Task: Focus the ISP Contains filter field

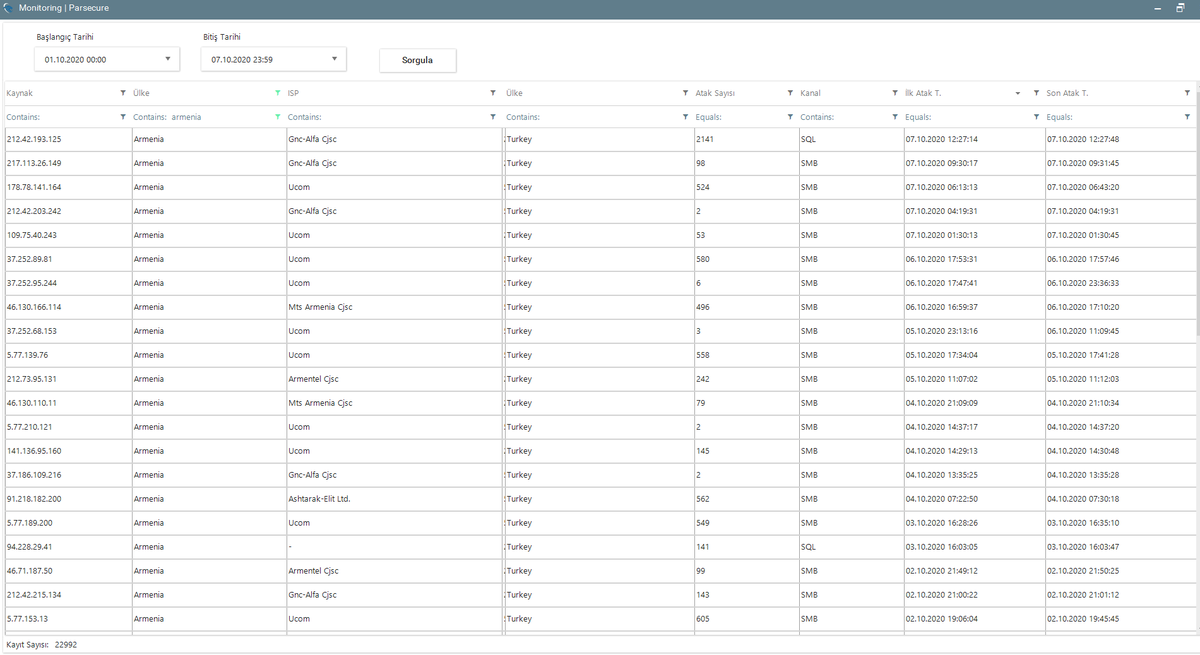Action: click(386, 117)
